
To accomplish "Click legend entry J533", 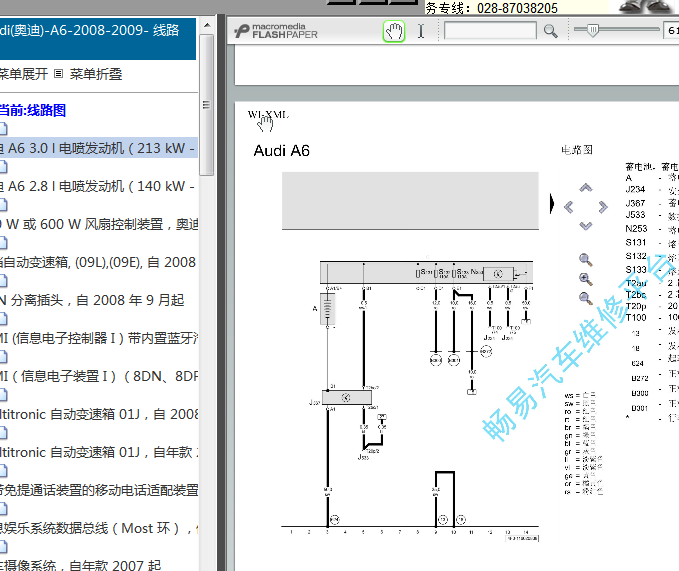I will [635, 215].
